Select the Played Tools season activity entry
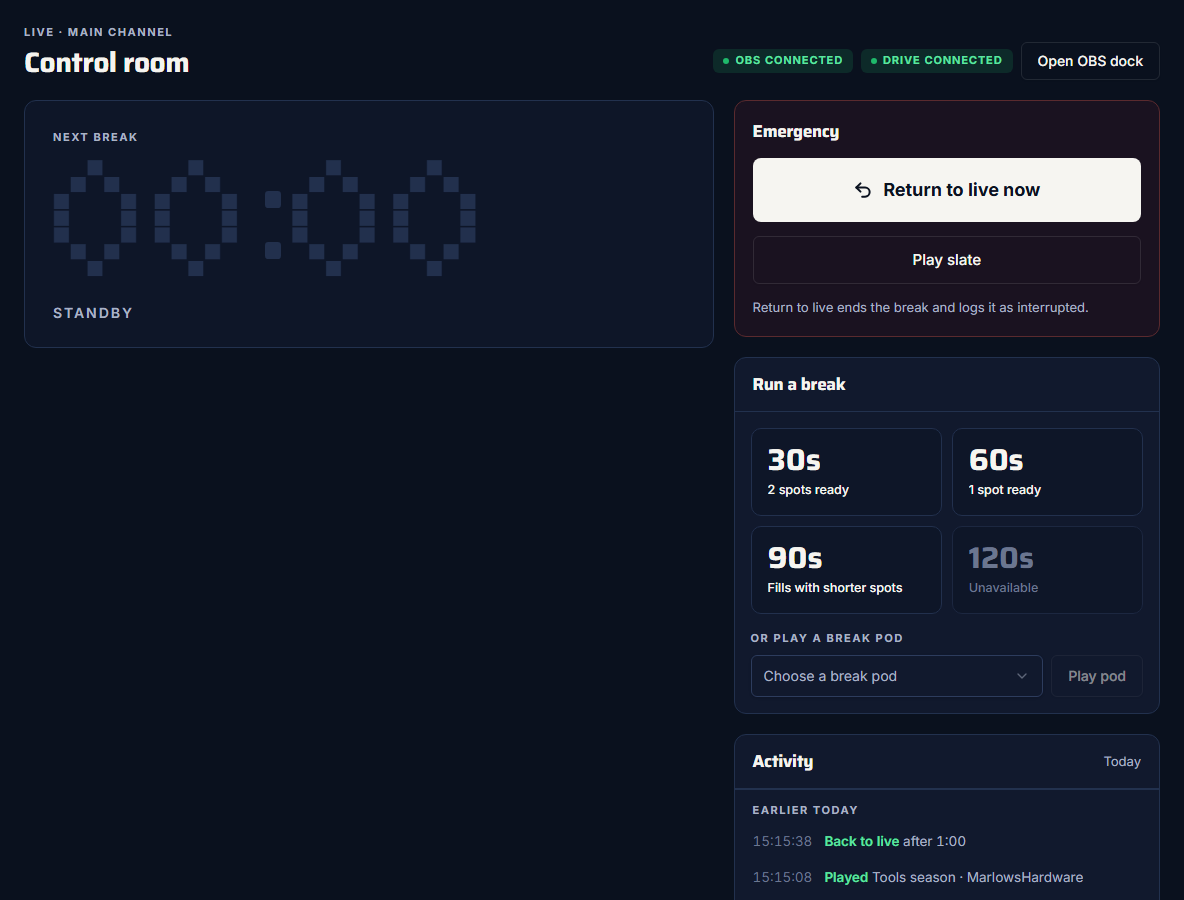Viewport: 1184px width, 900px height. coord(946,877)
